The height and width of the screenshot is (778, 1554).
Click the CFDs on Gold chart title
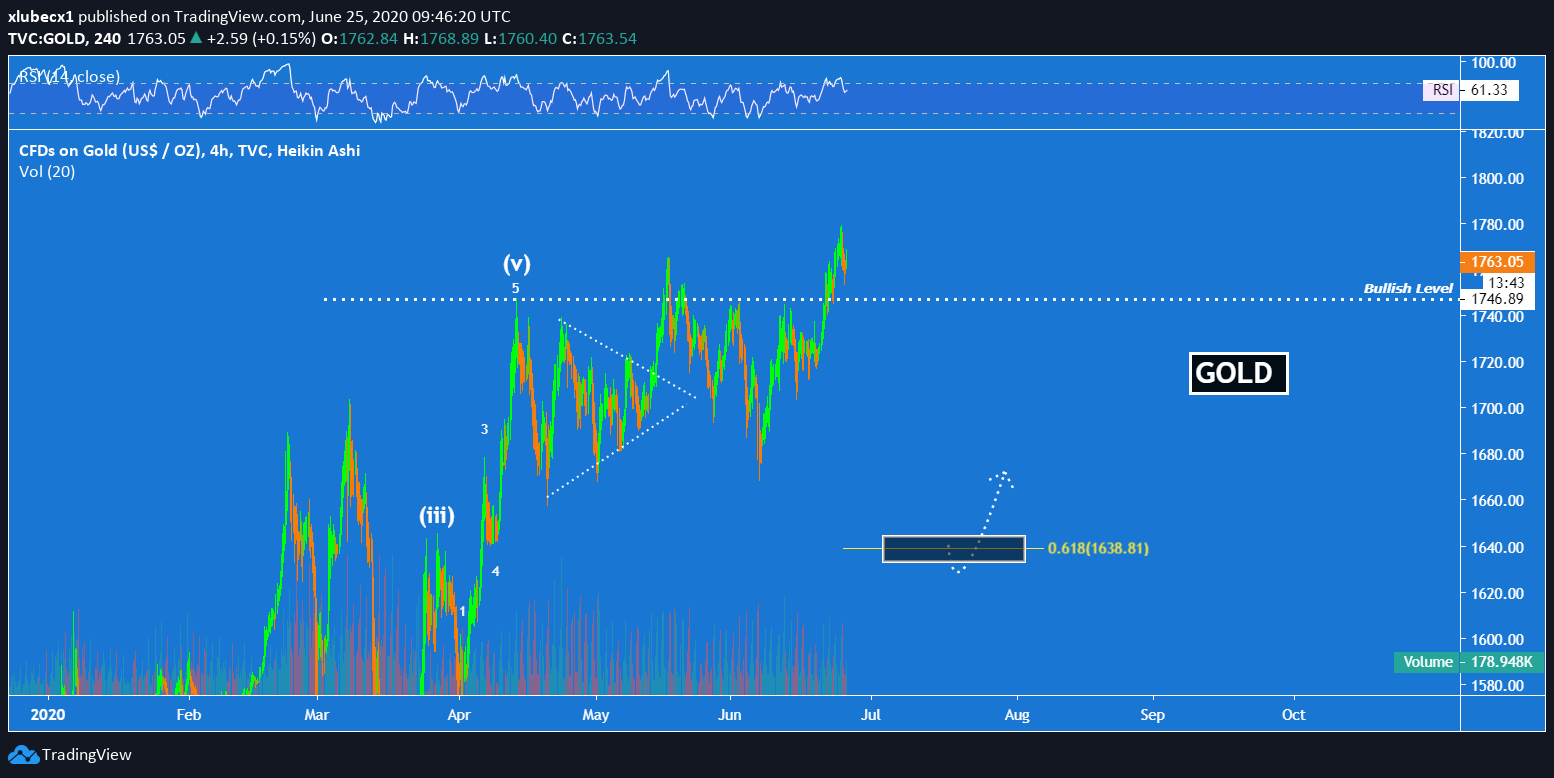coord(189,151)
